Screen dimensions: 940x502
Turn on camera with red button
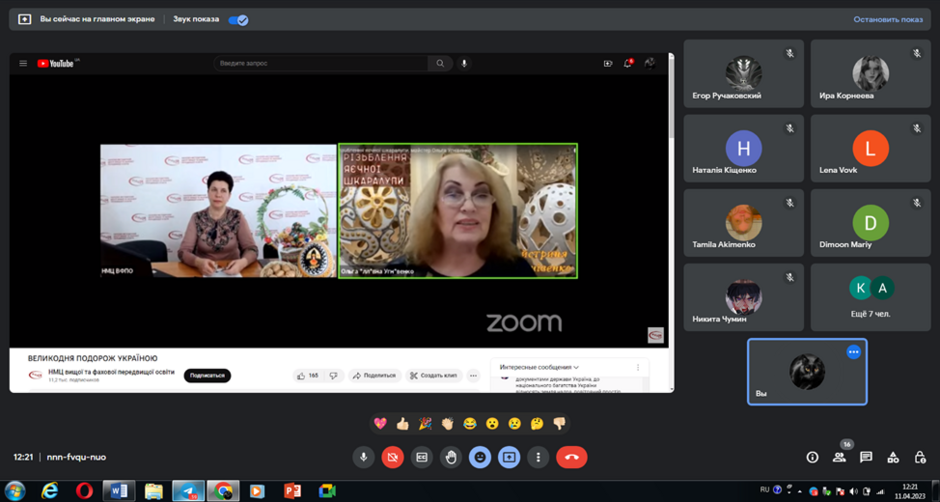point(393,457)
